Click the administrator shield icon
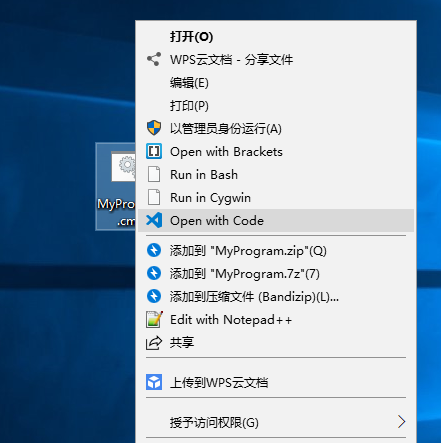The width and height of the screenshot is (441, 443). tap(154, 128)
